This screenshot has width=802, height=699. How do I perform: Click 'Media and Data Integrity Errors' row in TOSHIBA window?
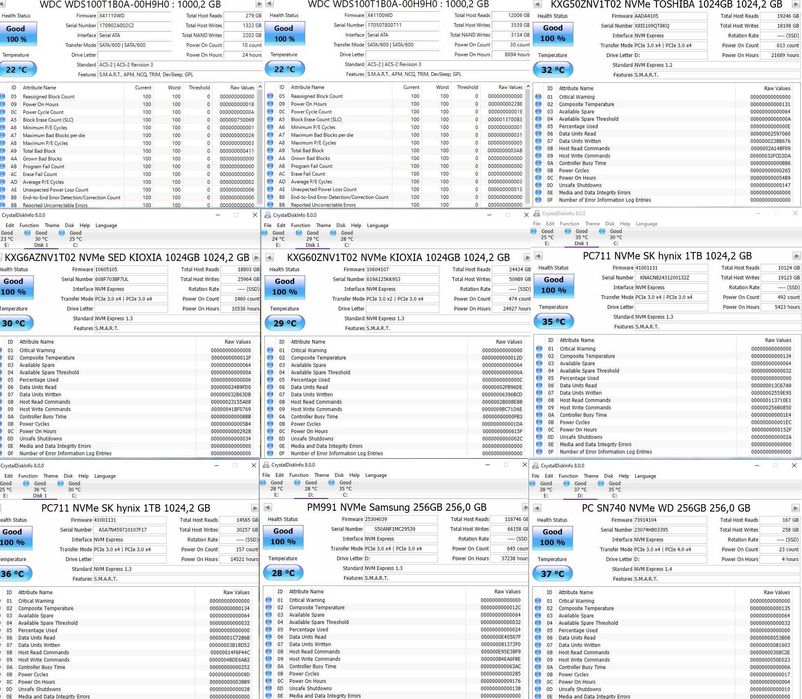coord(667,193)
